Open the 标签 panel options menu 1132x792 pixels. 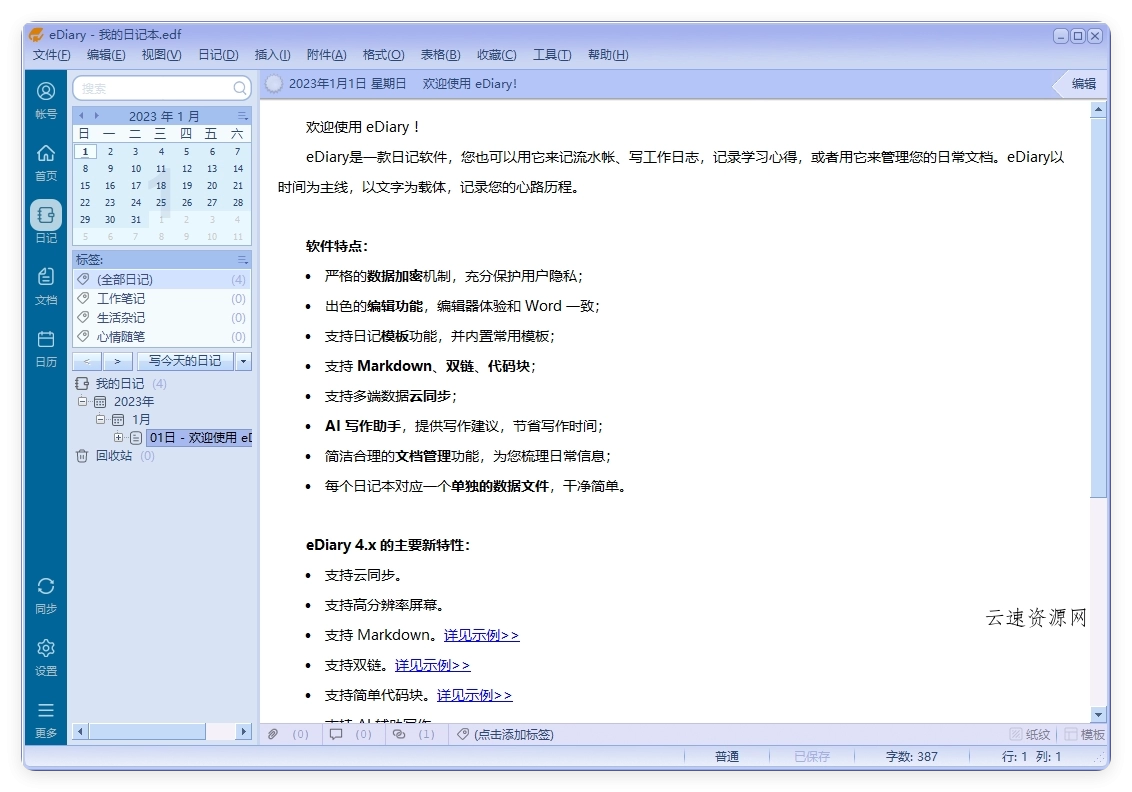[242, 260]
